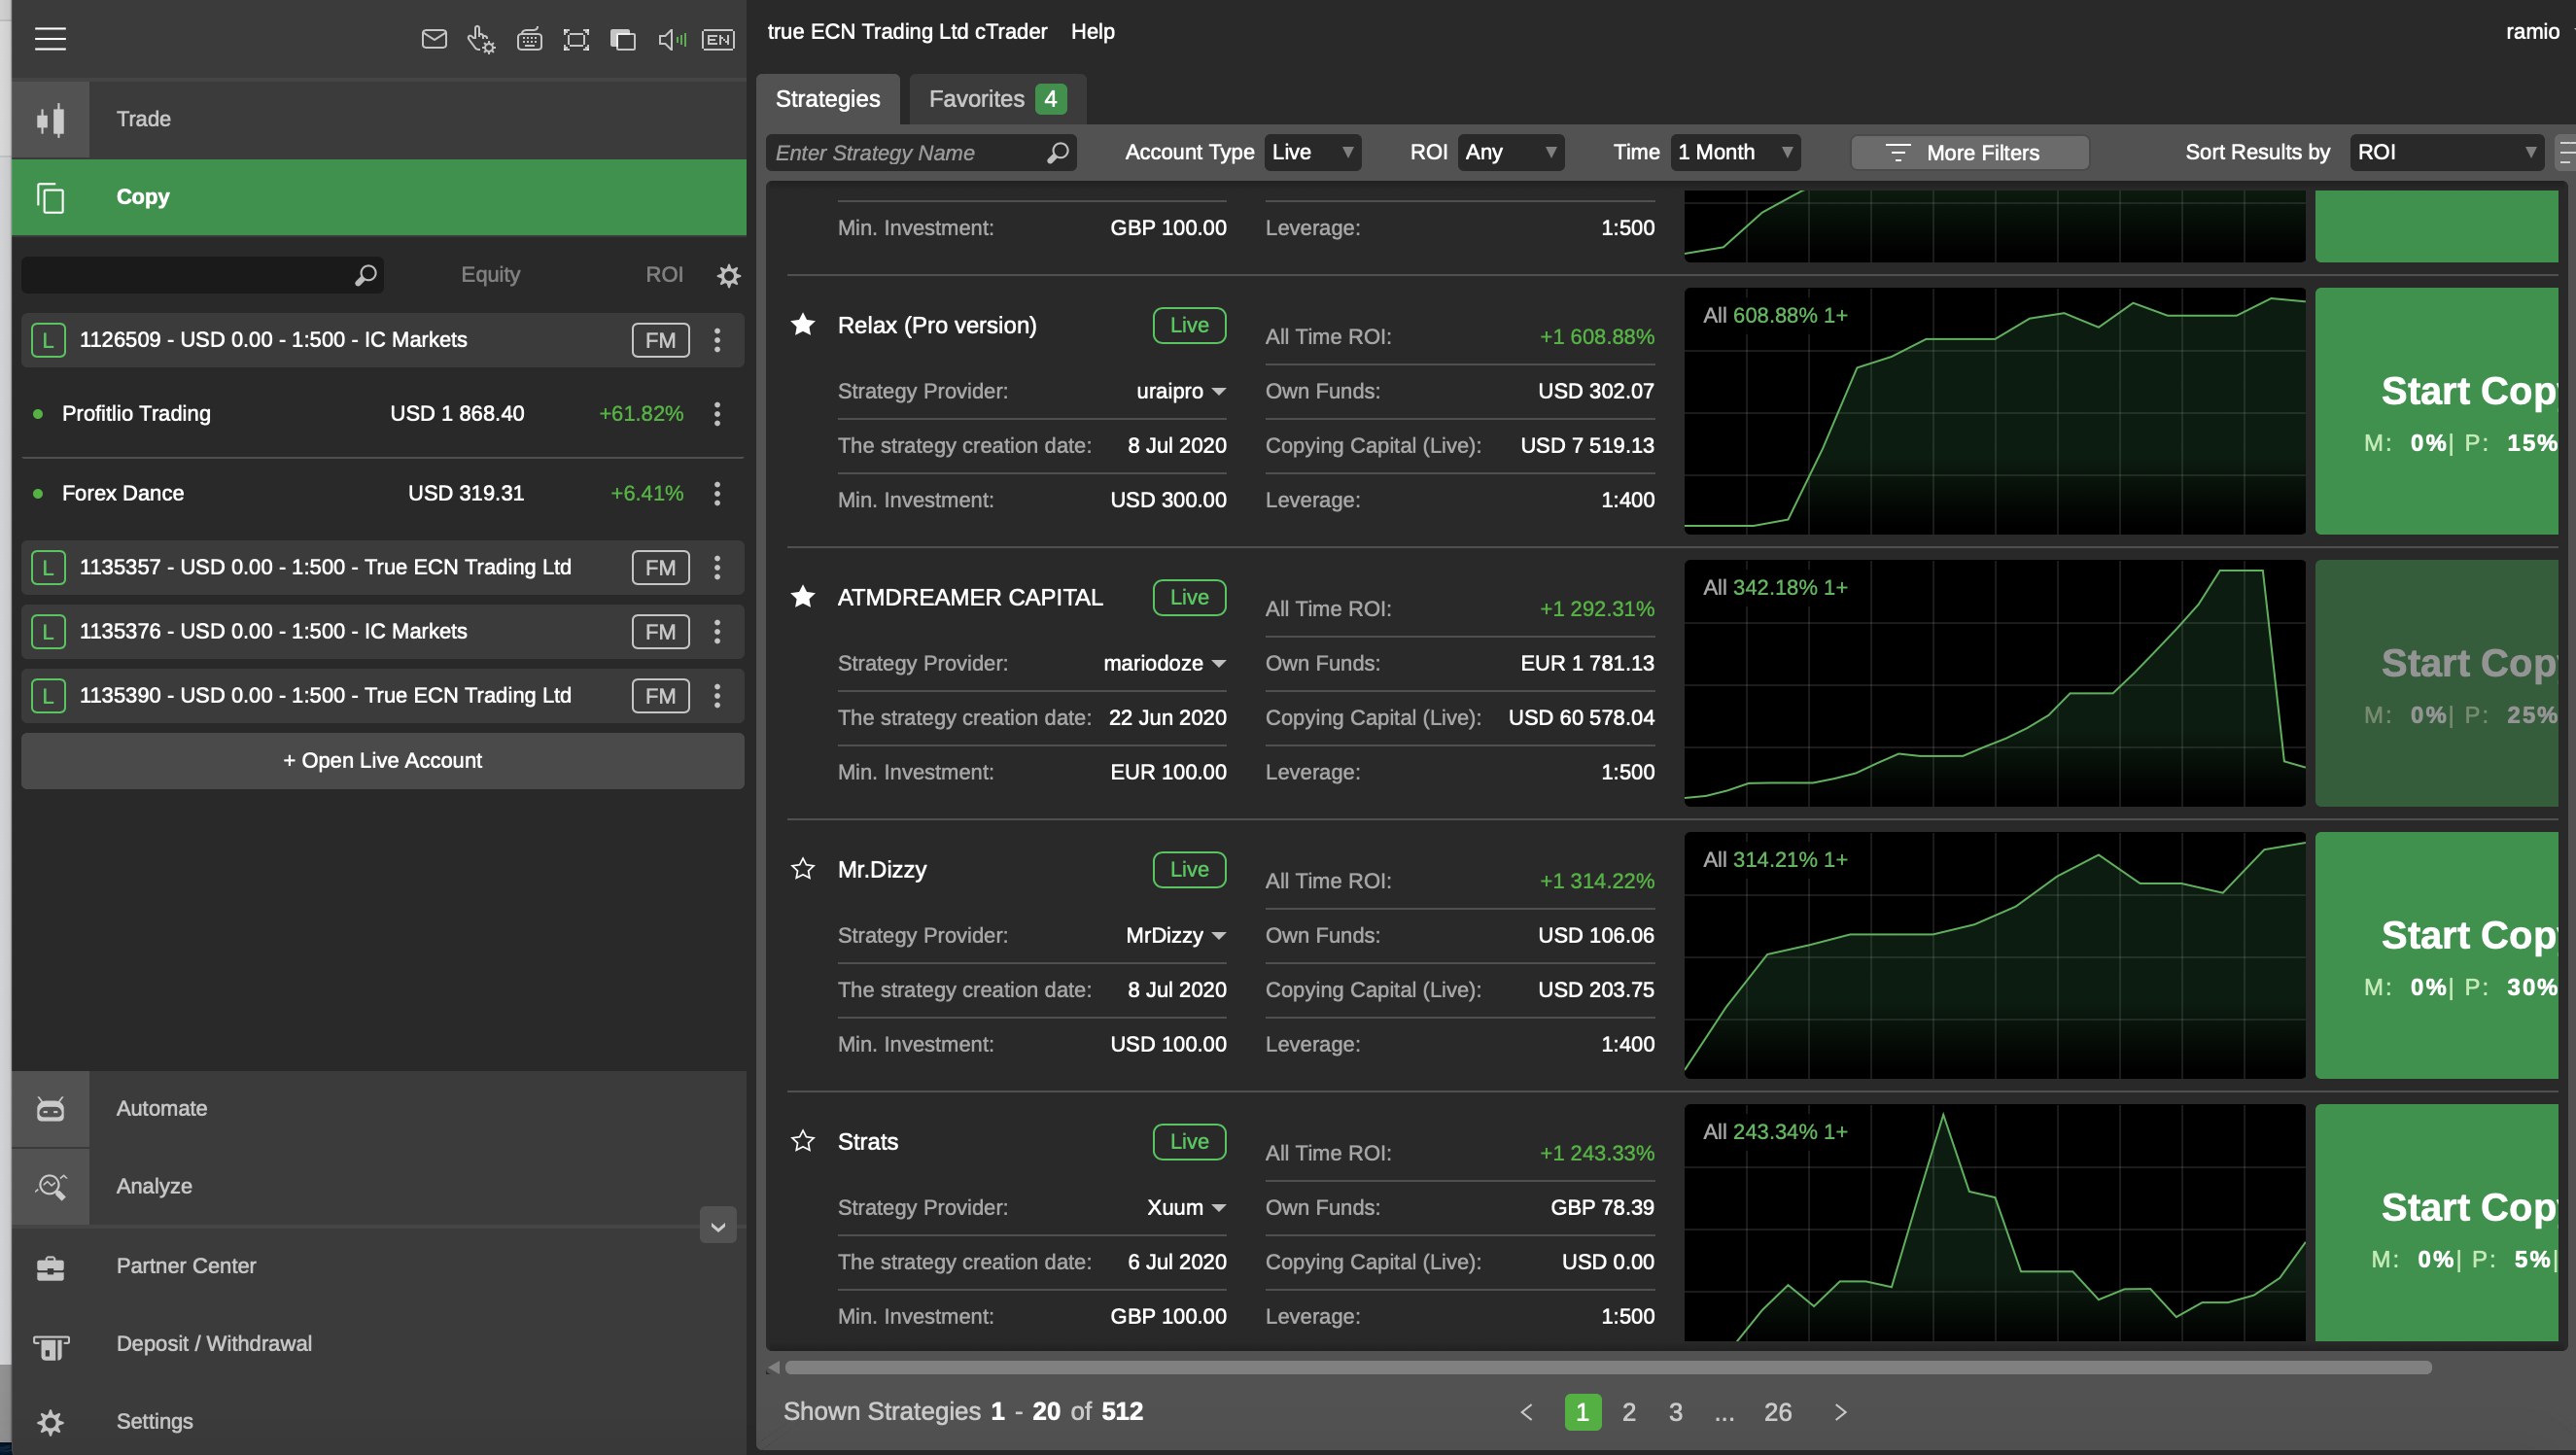Open the Help menu
The height and width of the screenshot is (1455, 2576).
(1092, 31)
